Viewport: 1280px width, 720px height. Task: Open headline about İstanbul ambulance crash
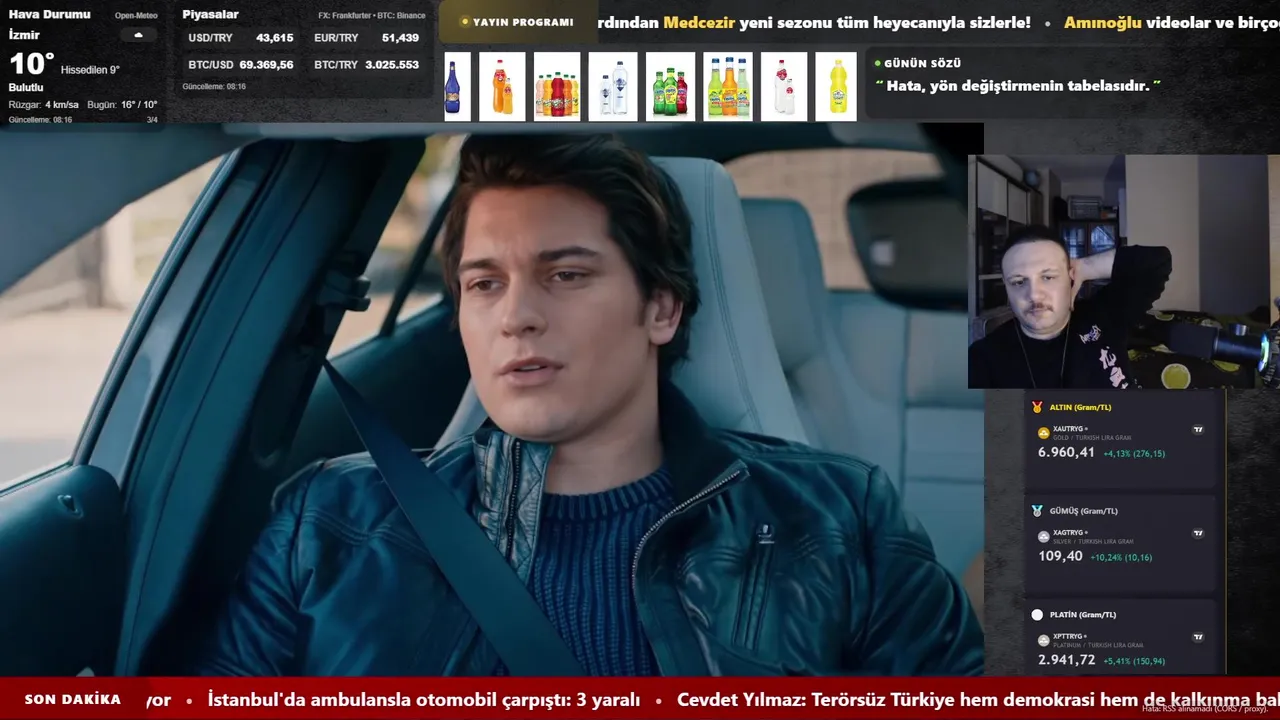[x=424, y=700]
